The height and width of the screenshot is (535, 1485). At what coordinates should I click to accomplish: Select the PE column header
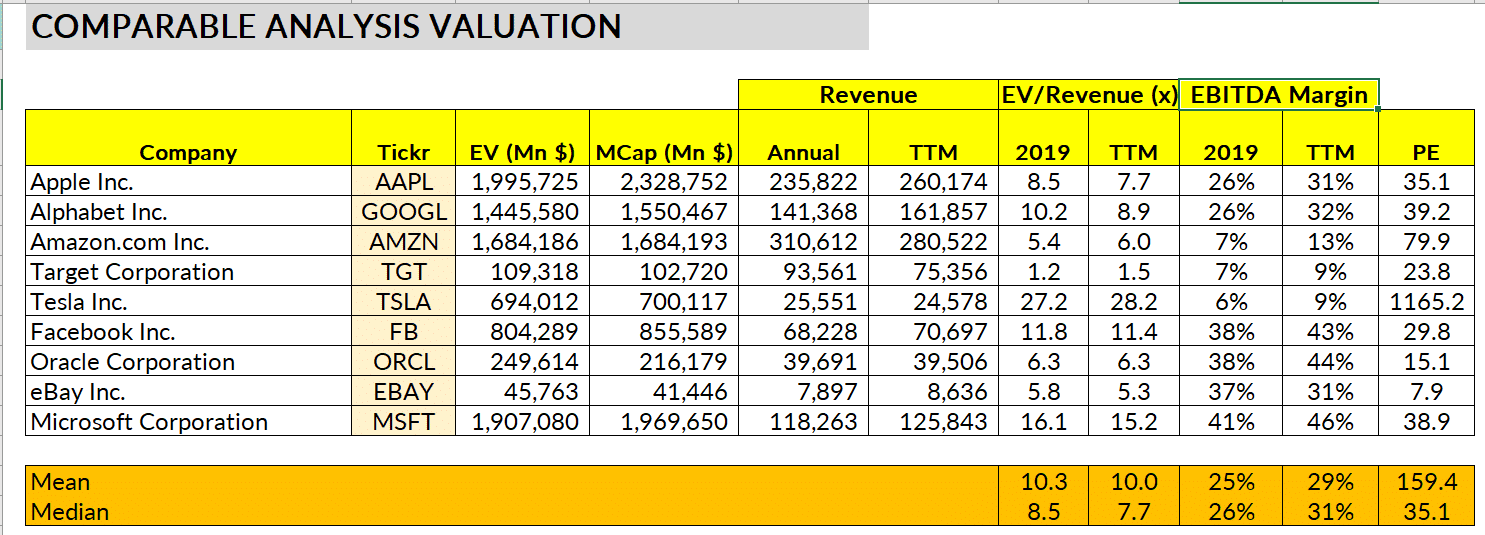click(x=1426, y=152)
